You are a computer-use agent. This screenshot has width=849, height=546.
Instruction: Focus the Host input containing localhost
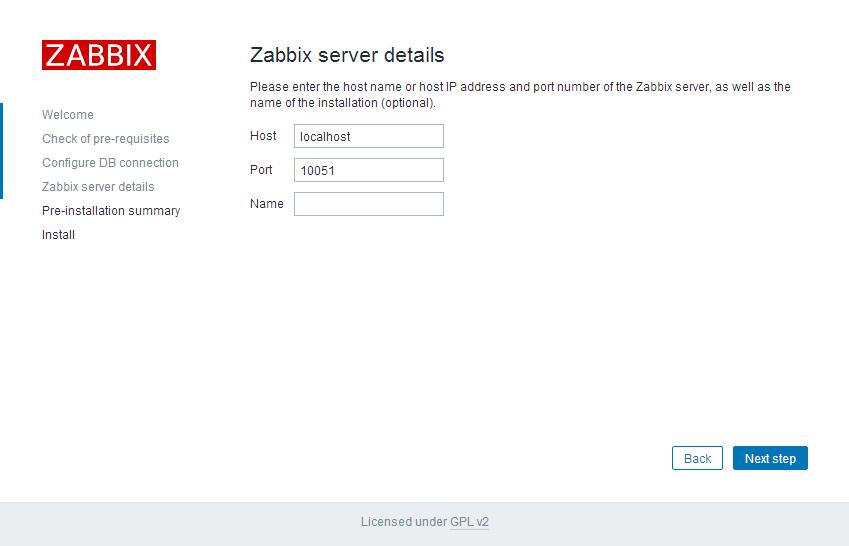tap(368, 136)
